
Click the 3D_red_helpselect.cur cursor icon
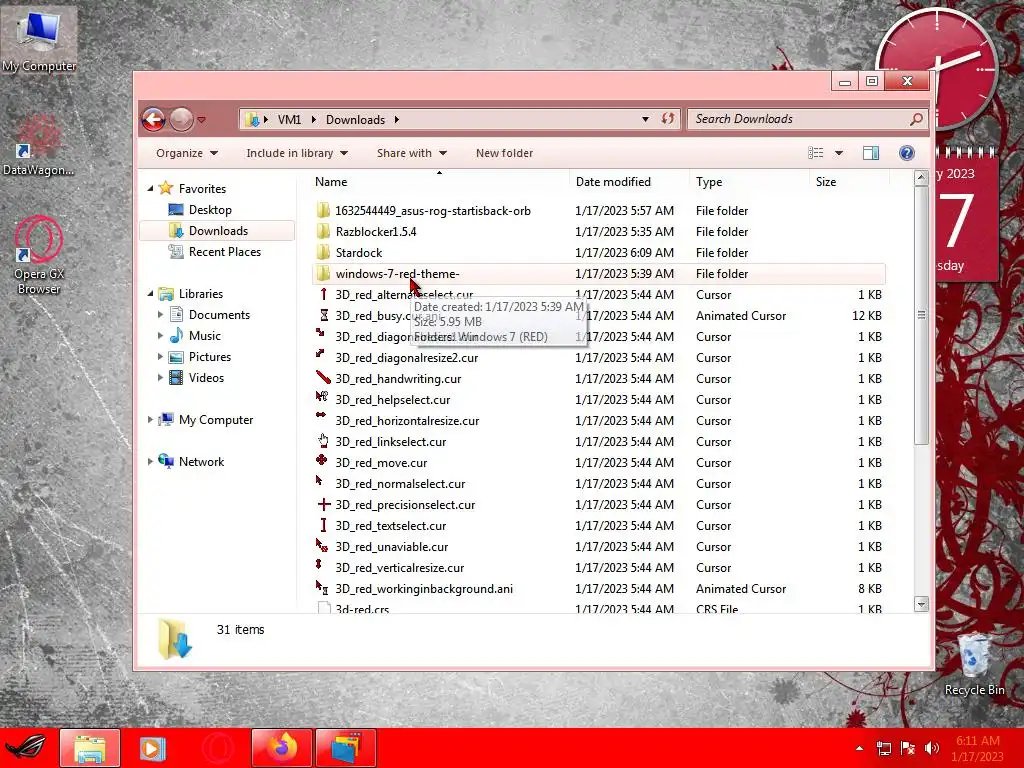[323, 398]
